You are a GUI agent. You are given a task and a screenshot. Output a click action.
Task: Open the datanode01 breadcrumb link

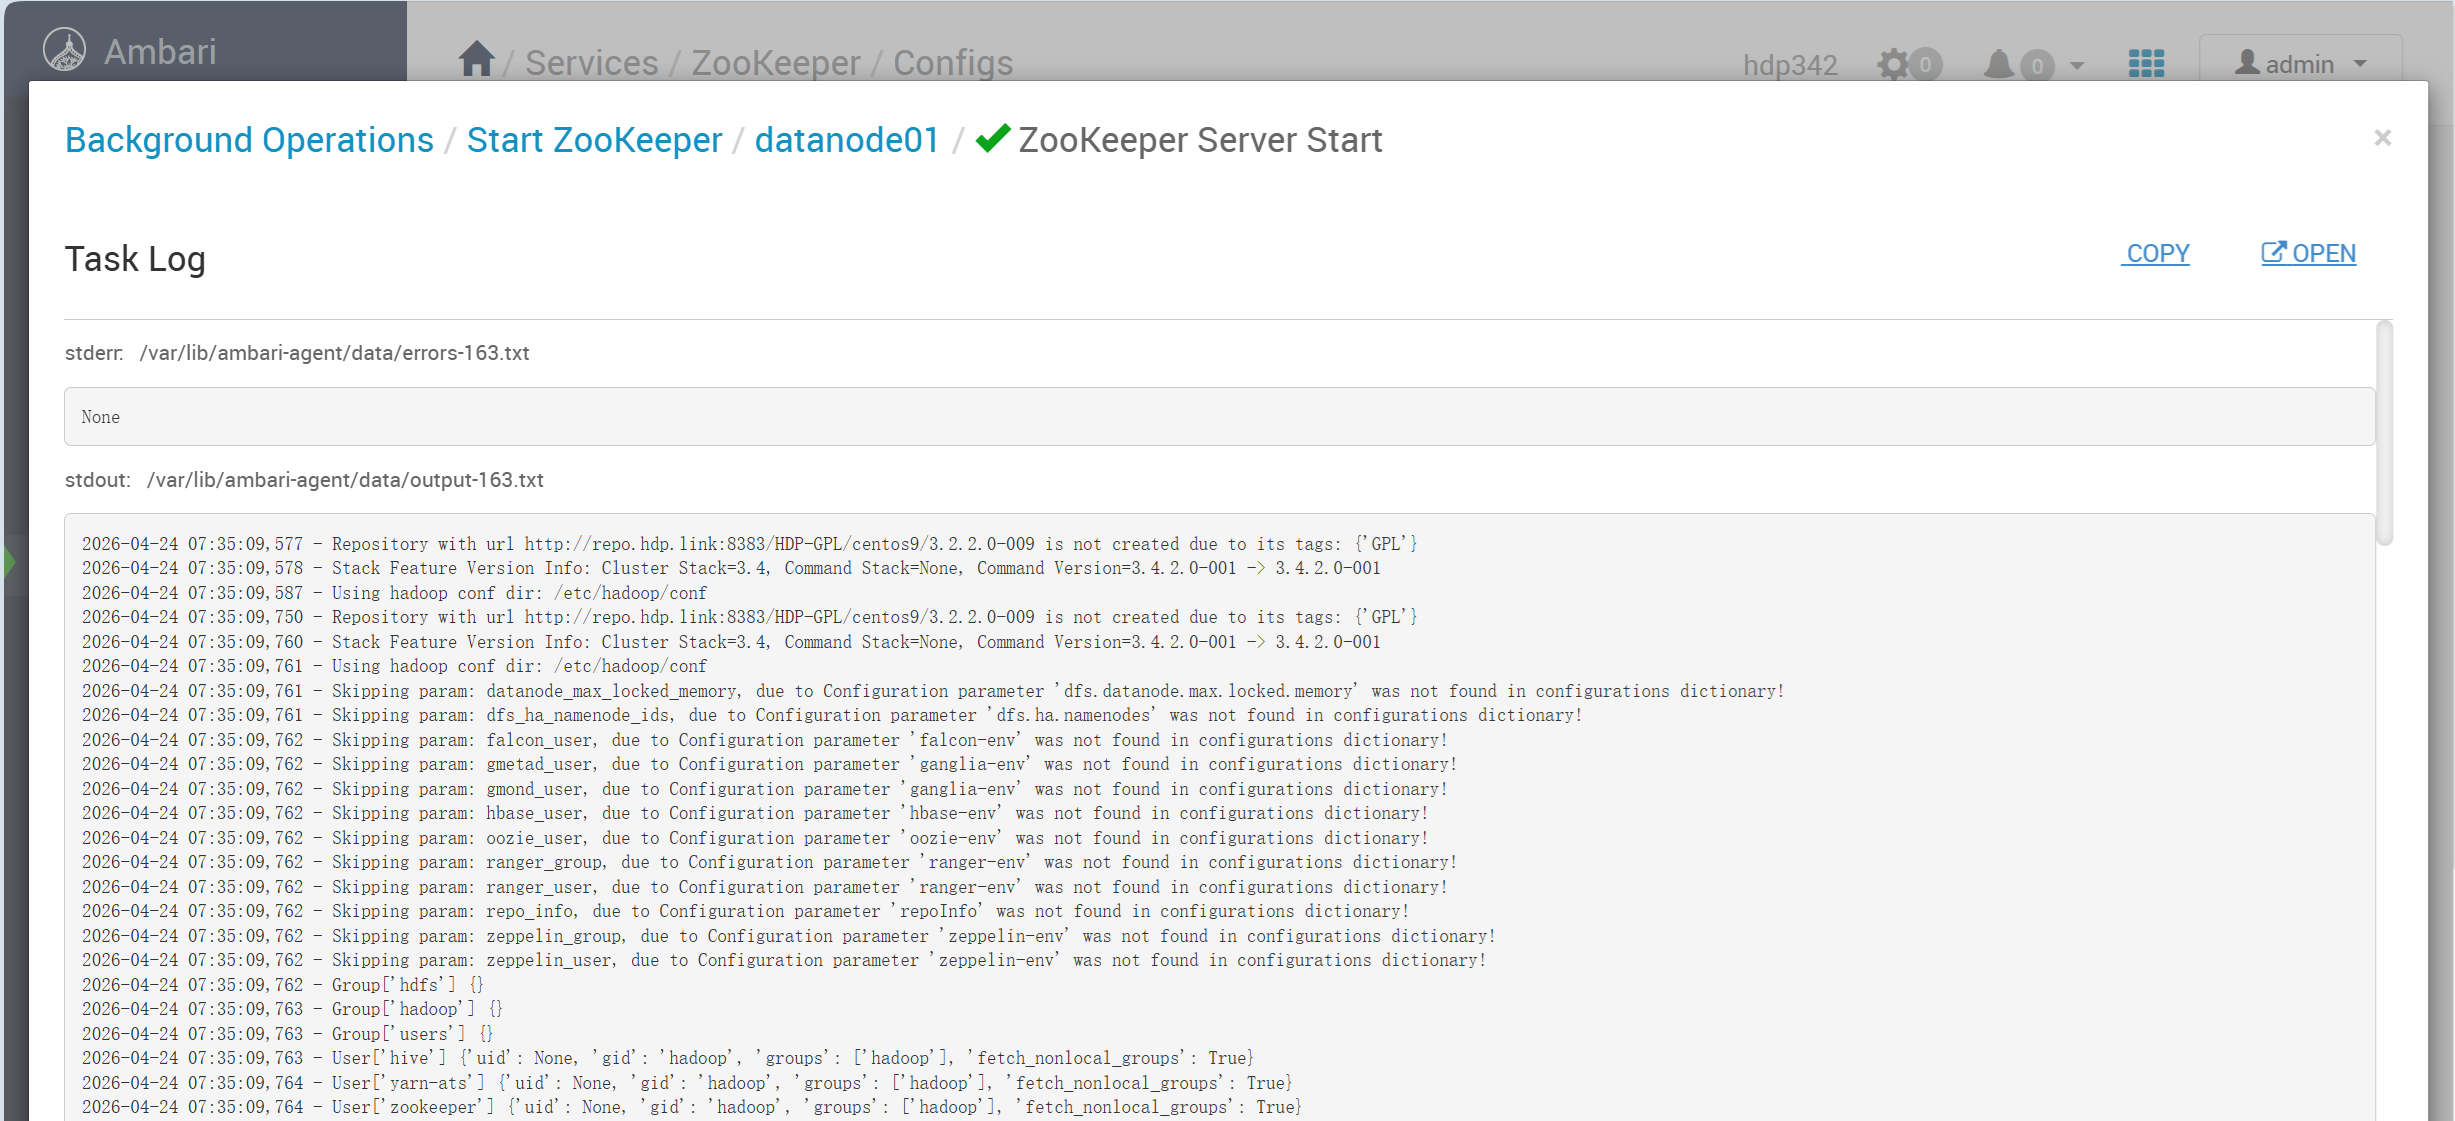click(847, 140)
